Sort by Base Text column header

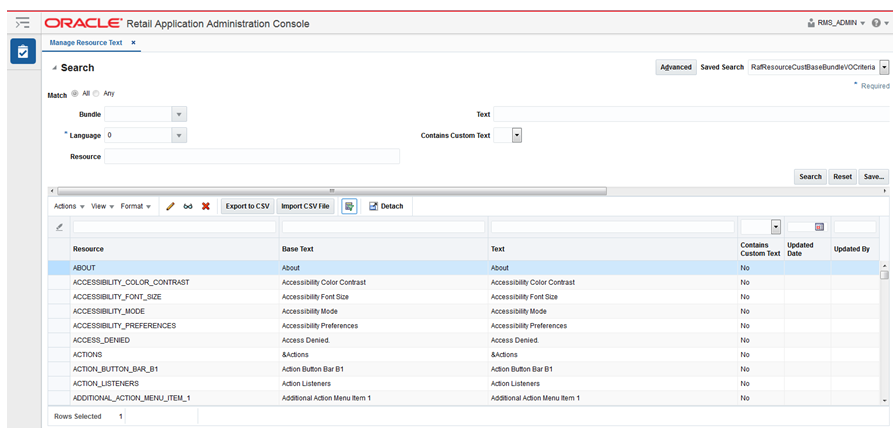[298, 249]
